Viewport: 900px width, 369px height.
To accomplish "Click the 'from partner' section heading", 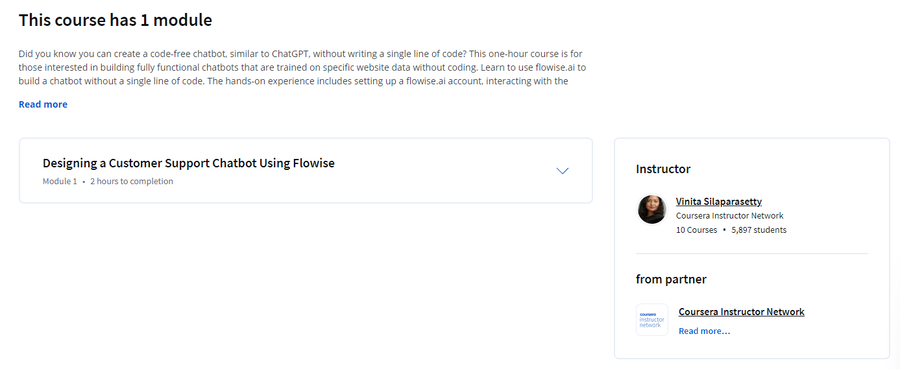I will coord(671,279).
